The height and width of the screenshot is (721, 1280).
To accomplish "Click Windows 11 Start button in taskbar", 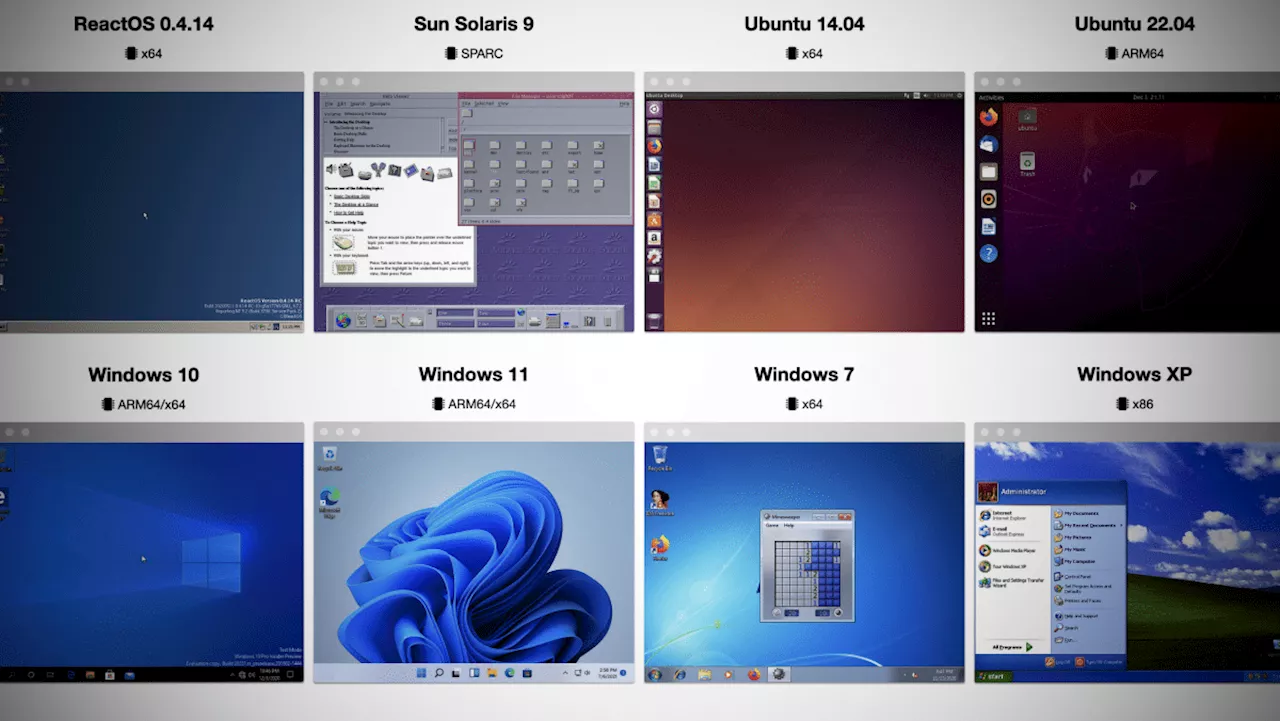I will point(421,673).
